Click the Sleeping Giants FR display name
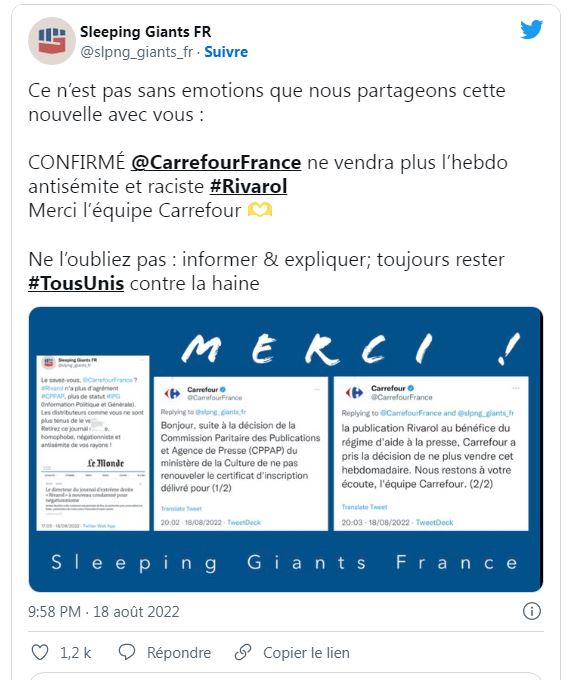 click(145, 32)
